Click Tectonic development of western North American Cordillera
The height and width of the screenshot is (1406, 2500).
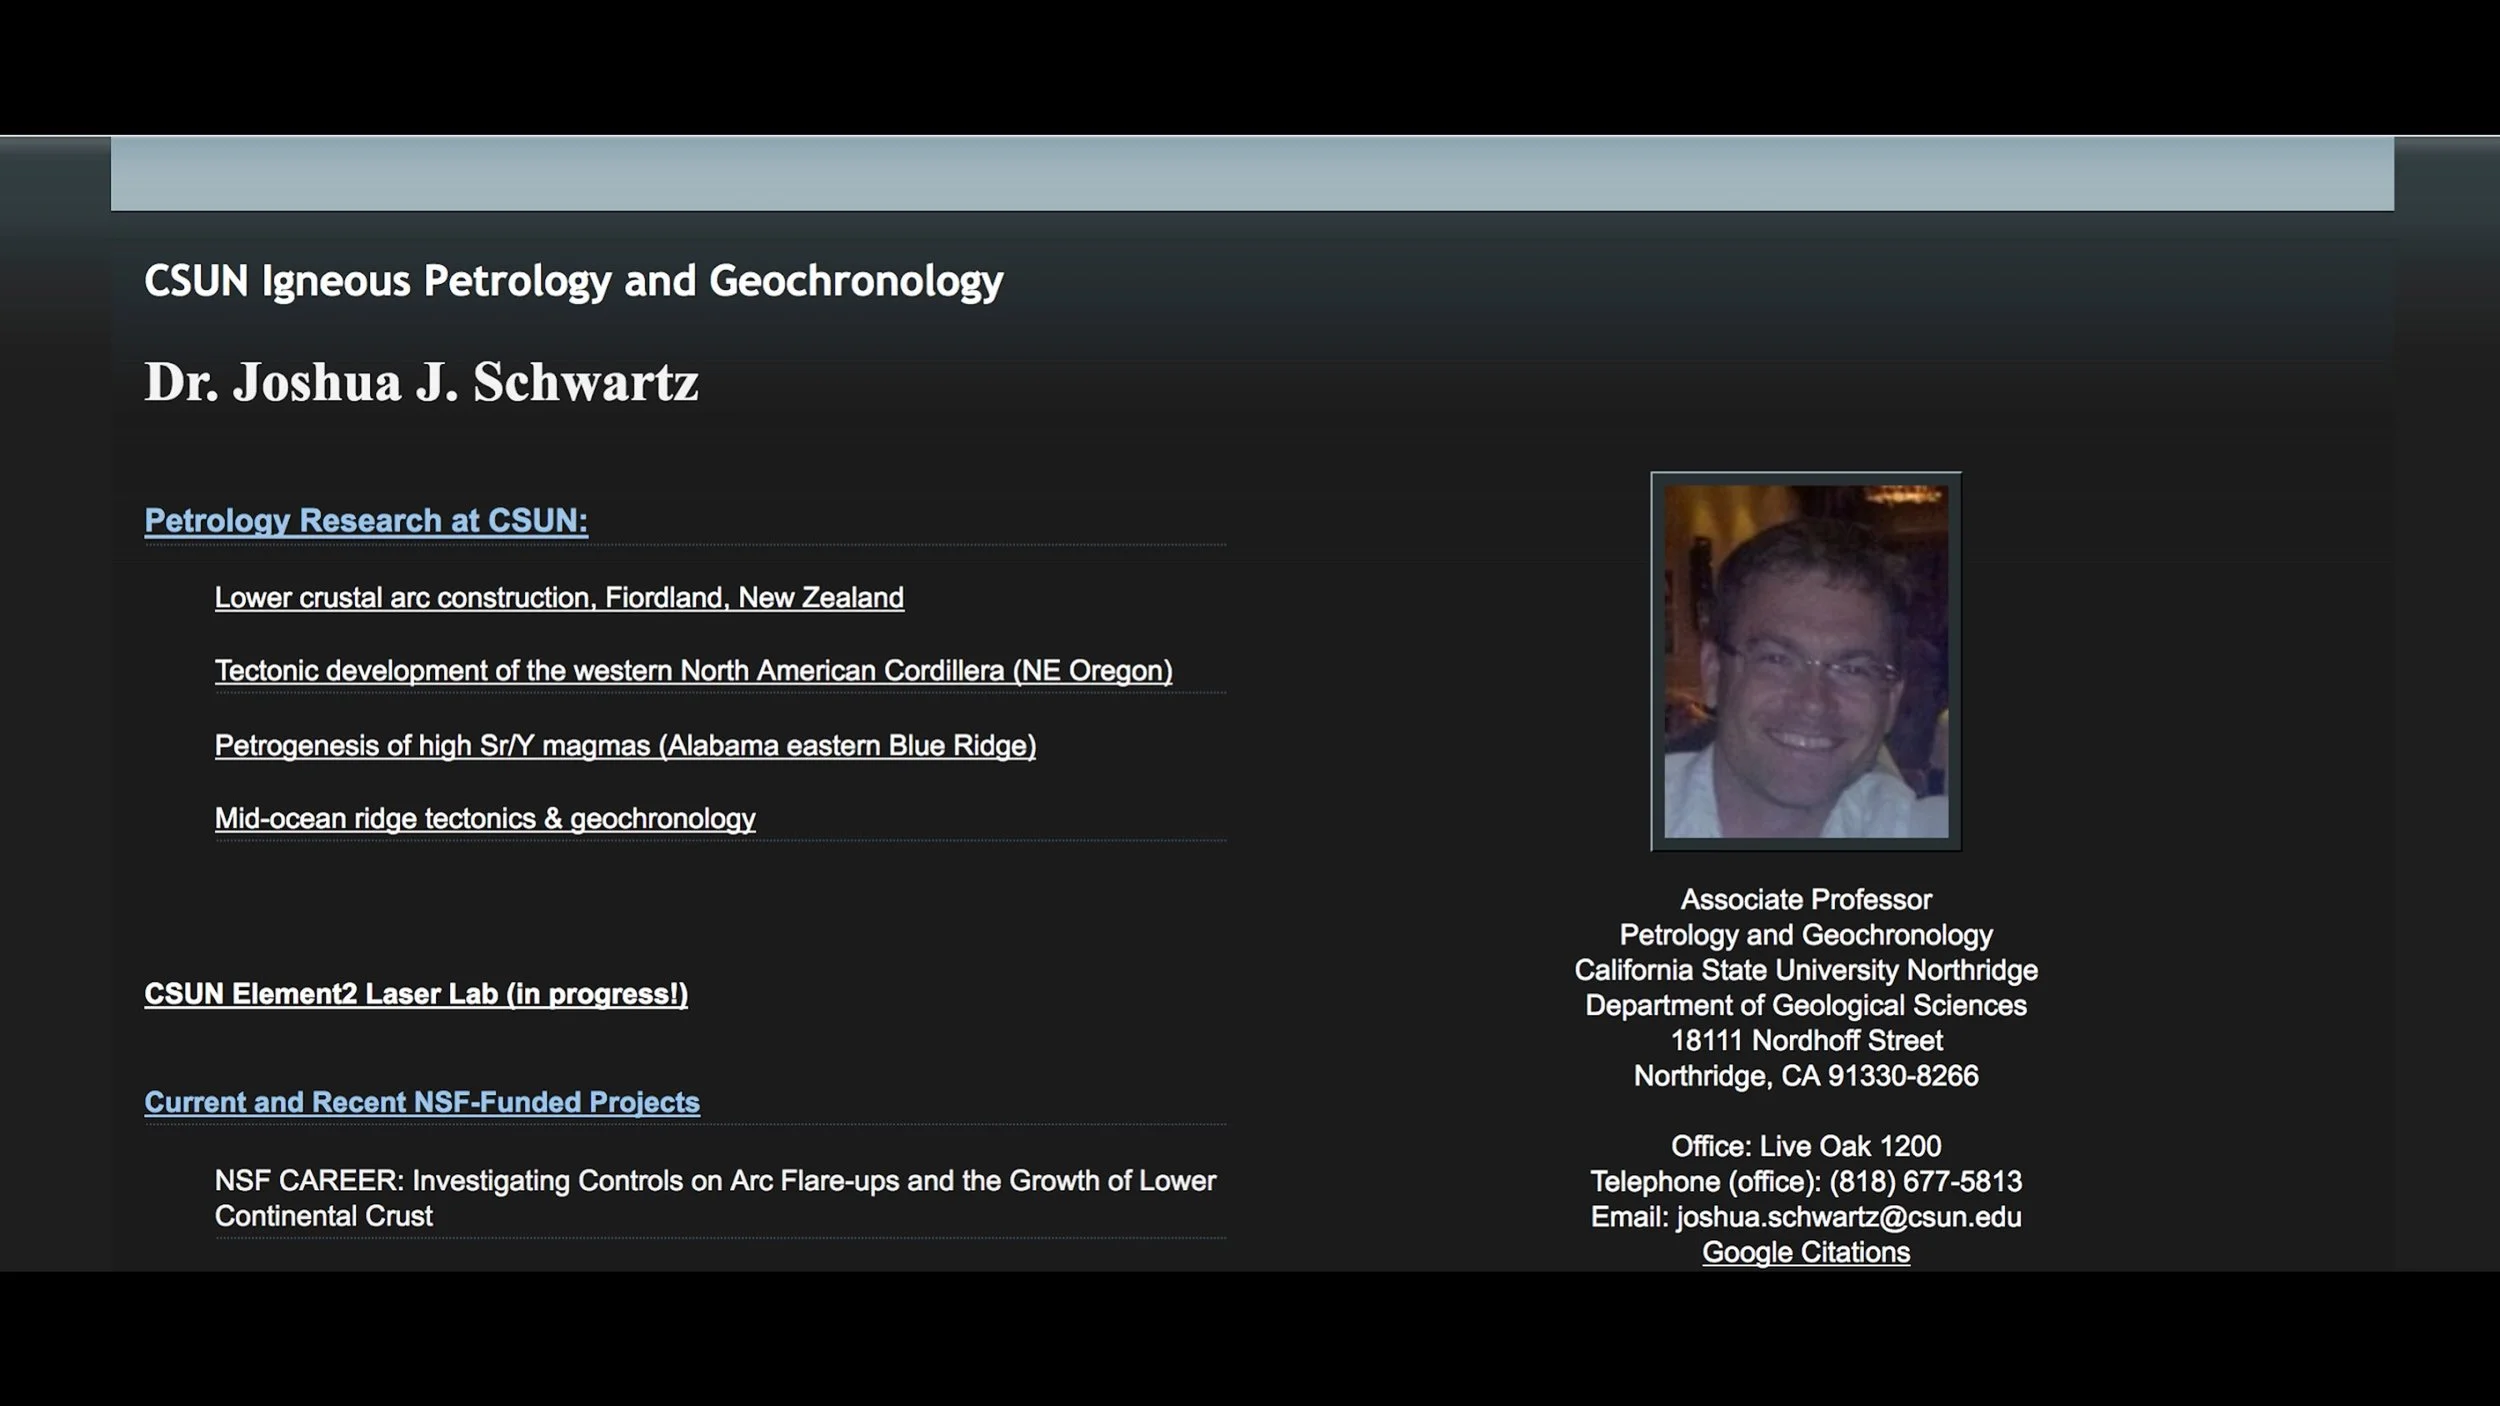point(693,671)
